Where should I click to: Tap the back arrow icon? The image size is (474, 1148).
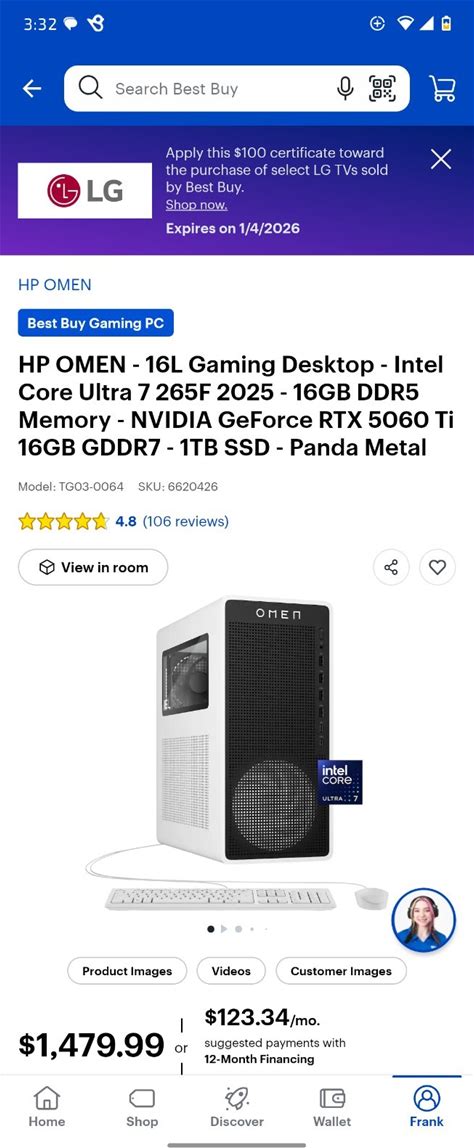pos(32,89)
